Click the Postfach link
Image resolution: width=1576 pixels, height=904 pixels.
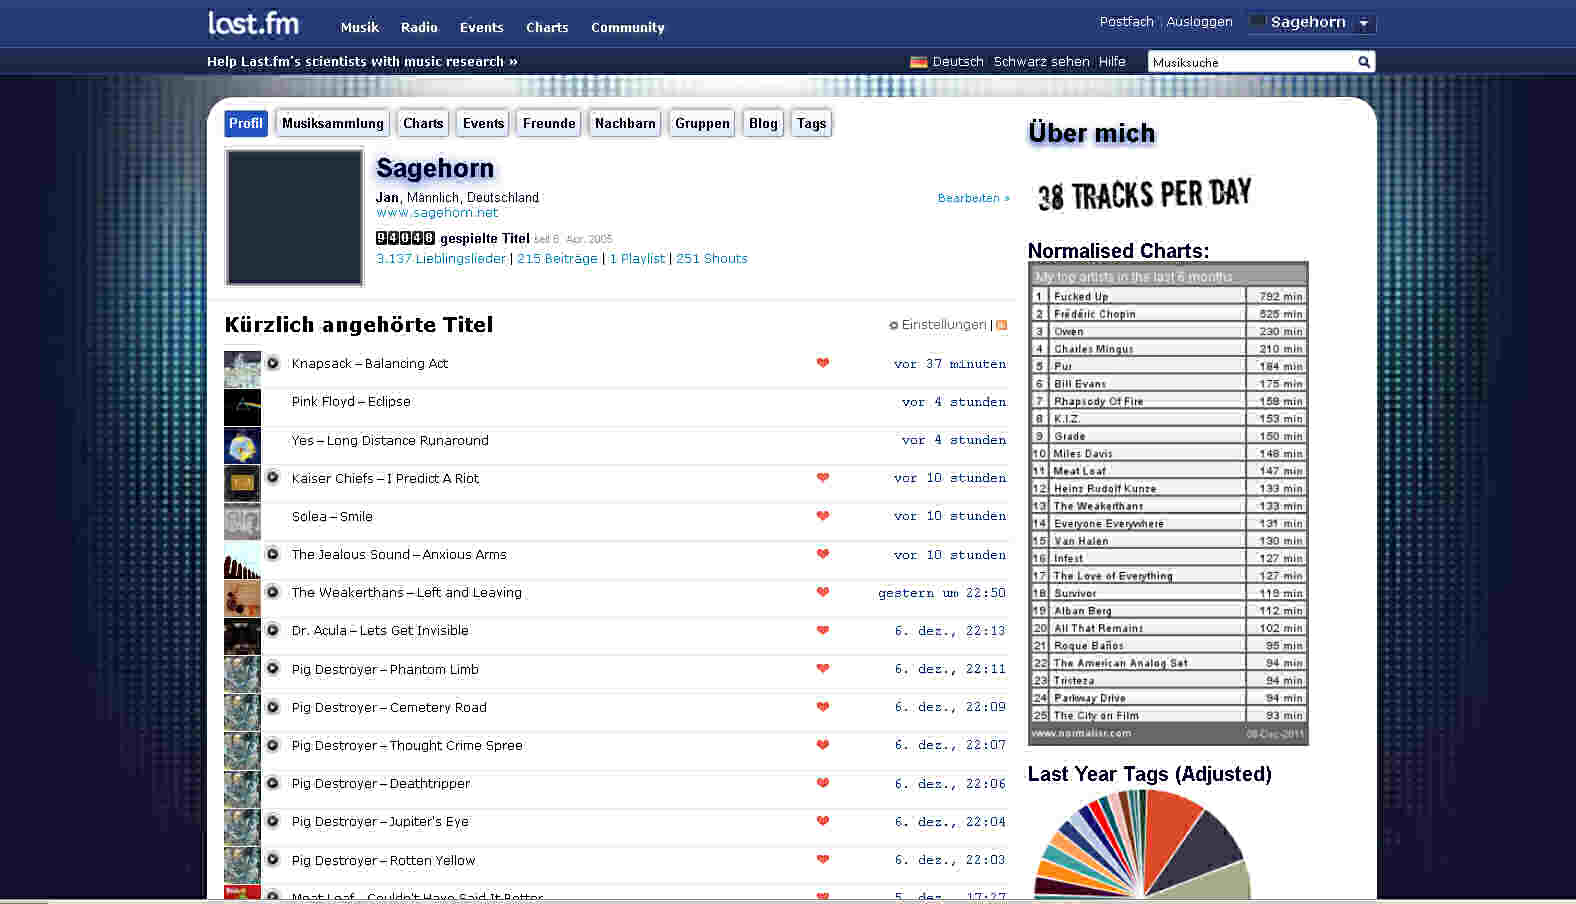coord(1126,22)
